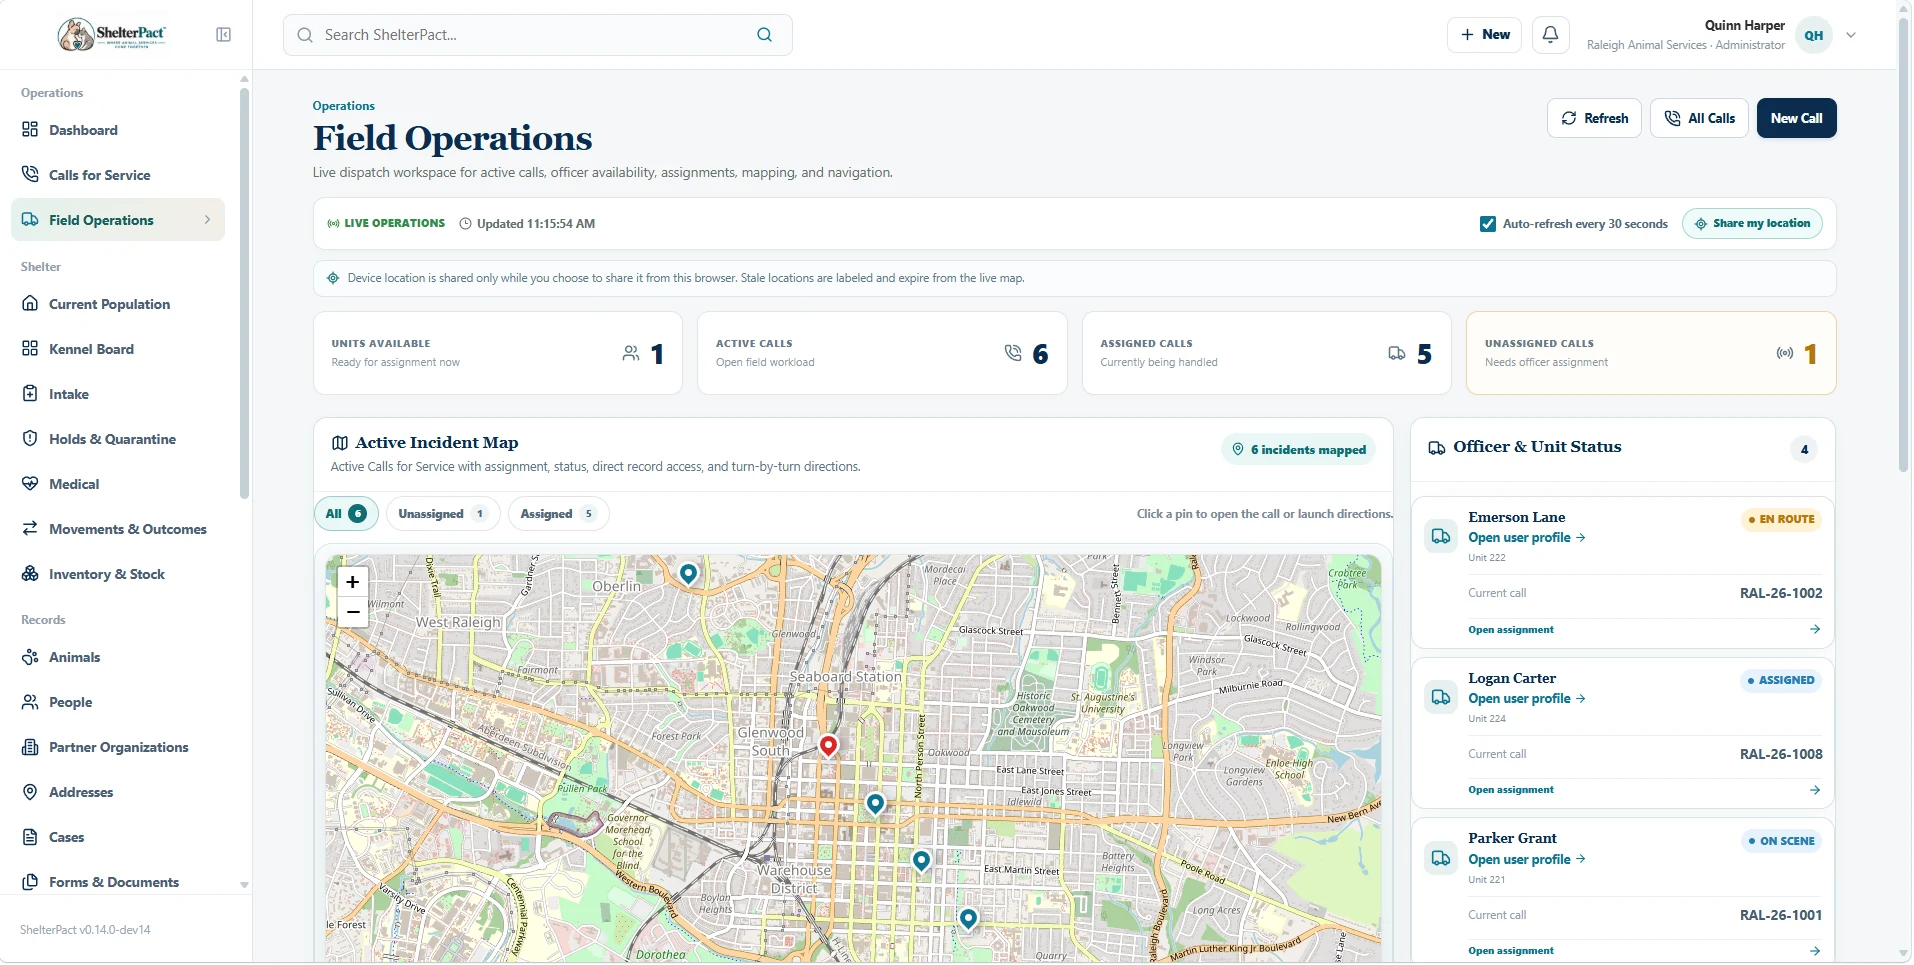This screenshot has width=1914, height=965.
Task: Open the Kennel Board
Action: (x=118, y=349)
